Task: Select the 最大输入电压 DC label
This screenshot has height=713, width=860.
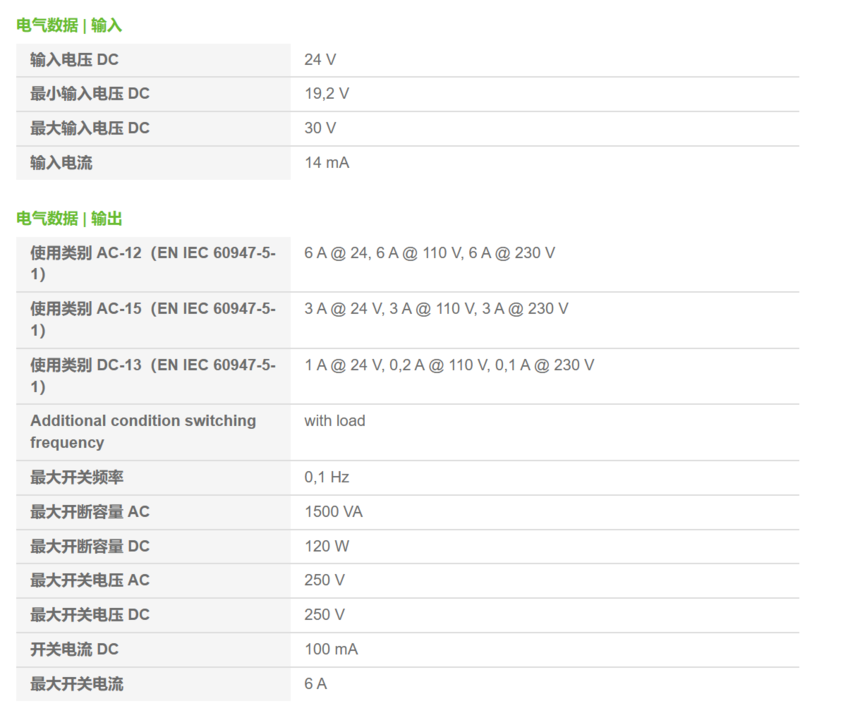Action: (90, 128)
